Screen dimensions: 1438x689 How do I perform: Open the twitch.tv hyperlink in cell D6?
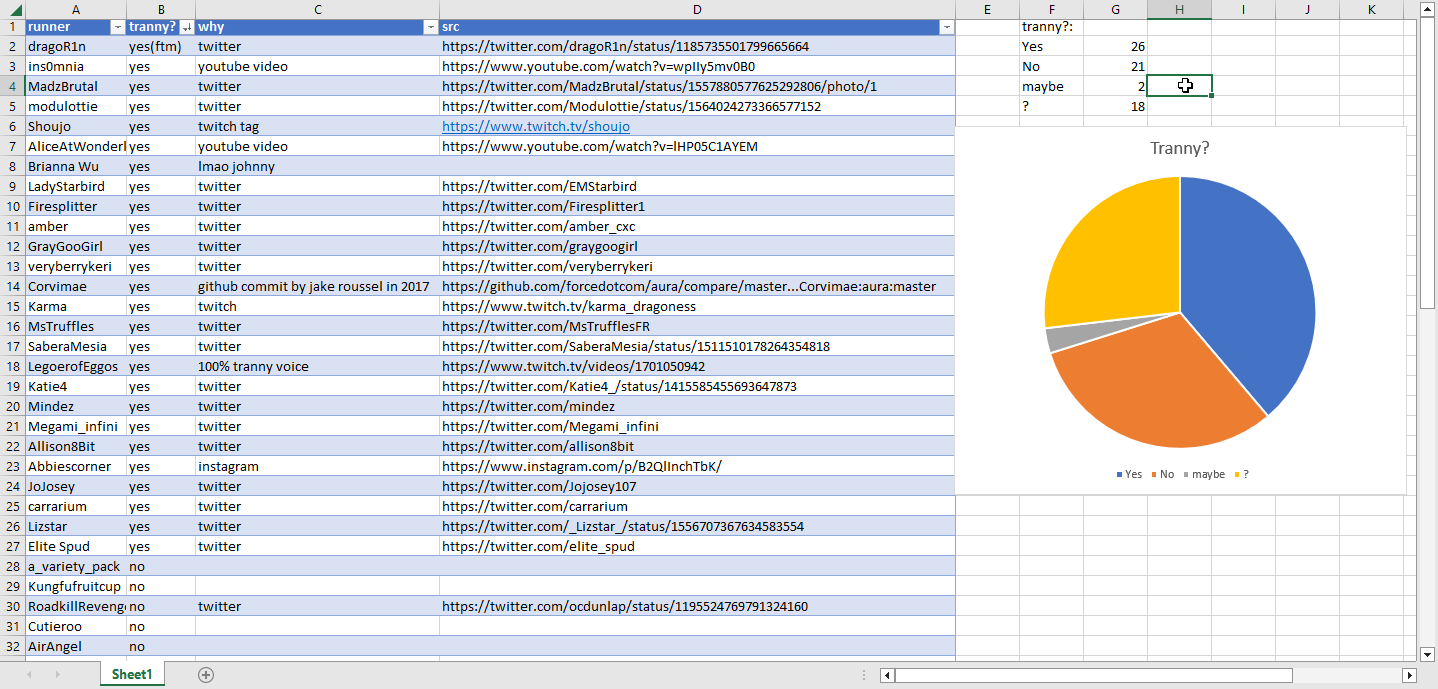536,126
